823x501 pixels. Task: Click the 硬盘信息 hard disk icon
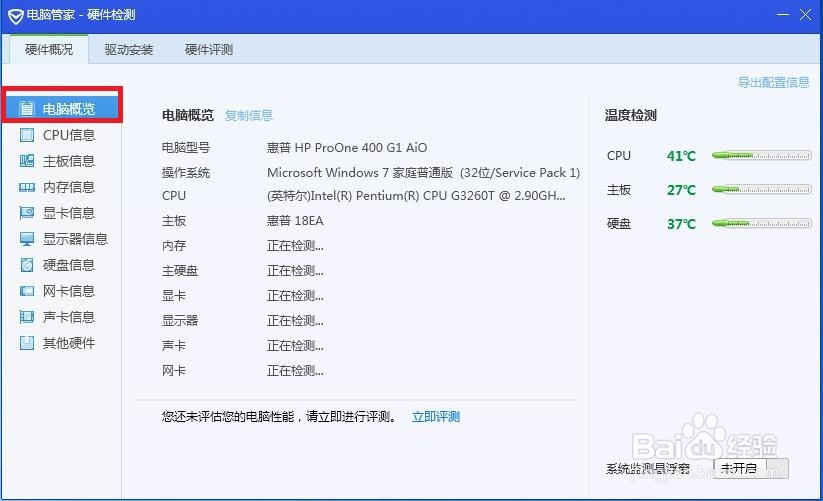tap(27, 265)
